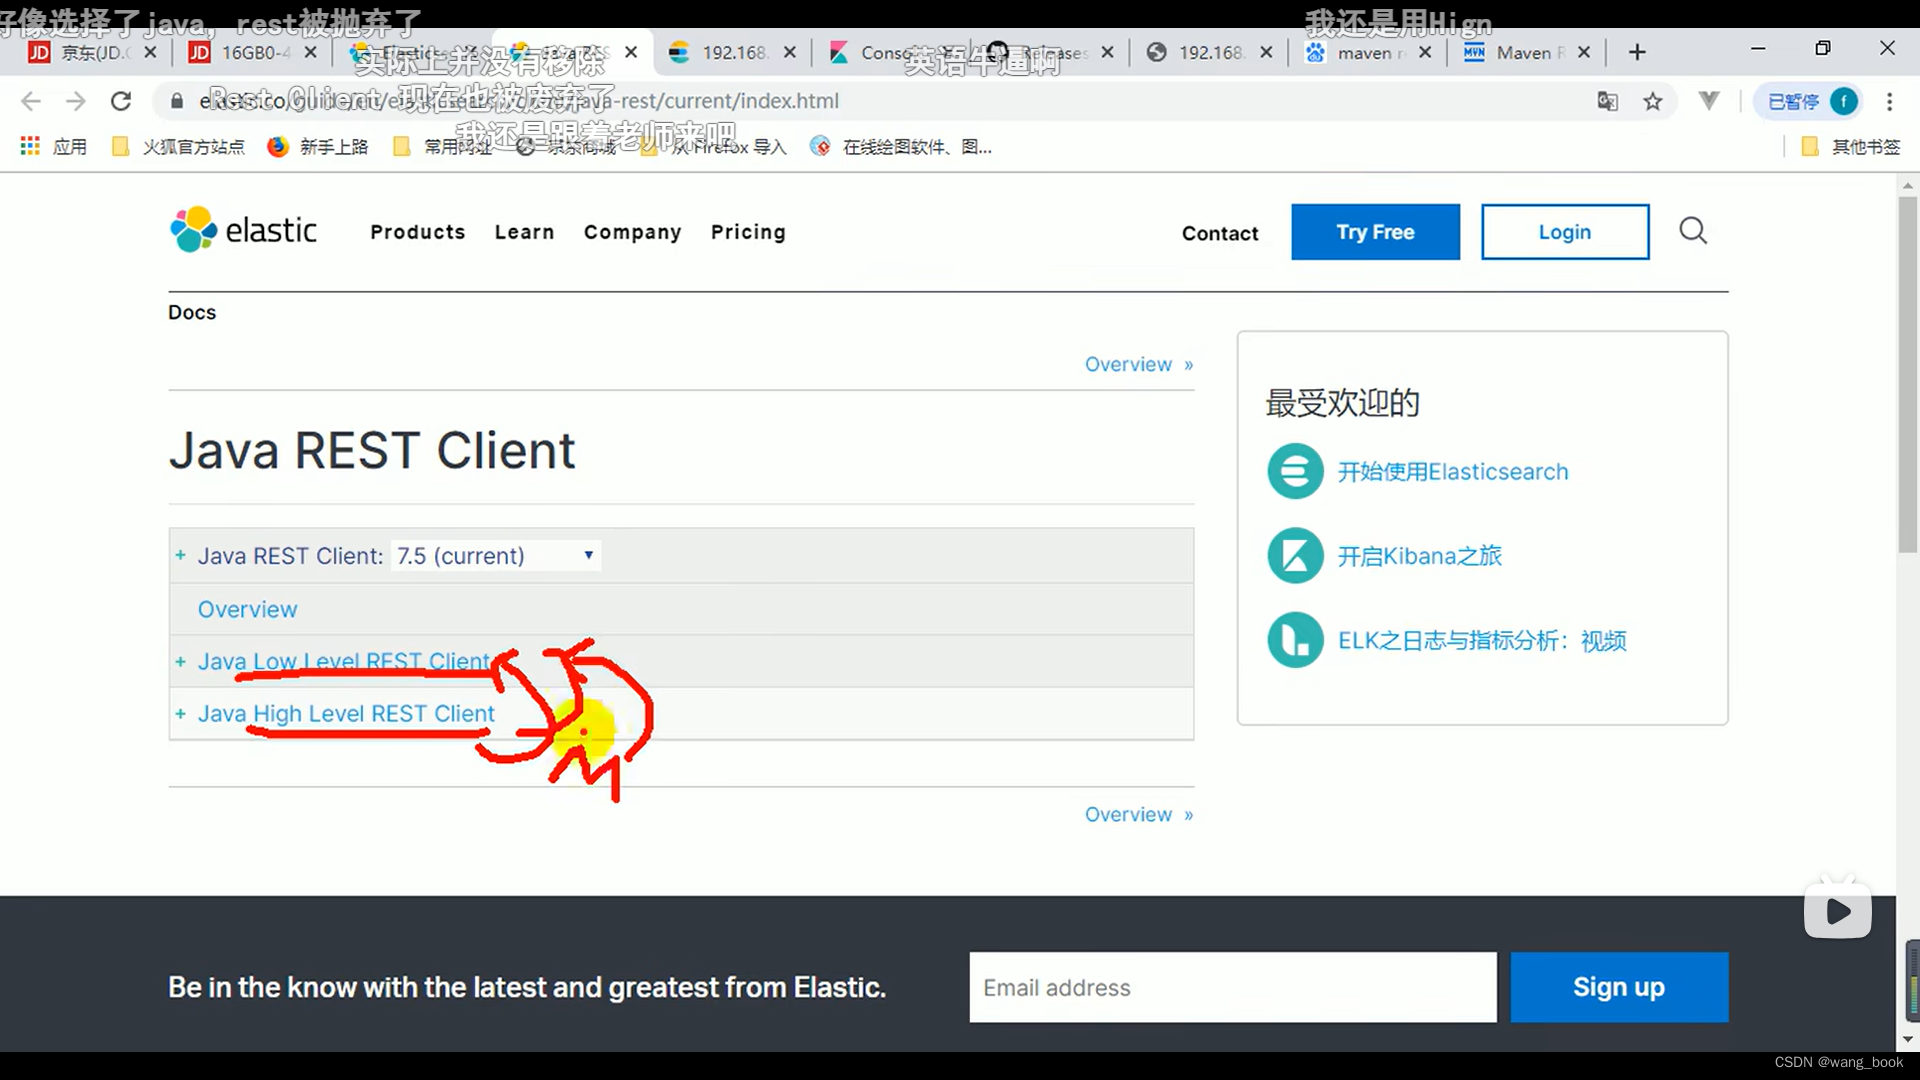The image size is (1920, 1080).
Task: Click the address bar URL
Action: (520, 101)
